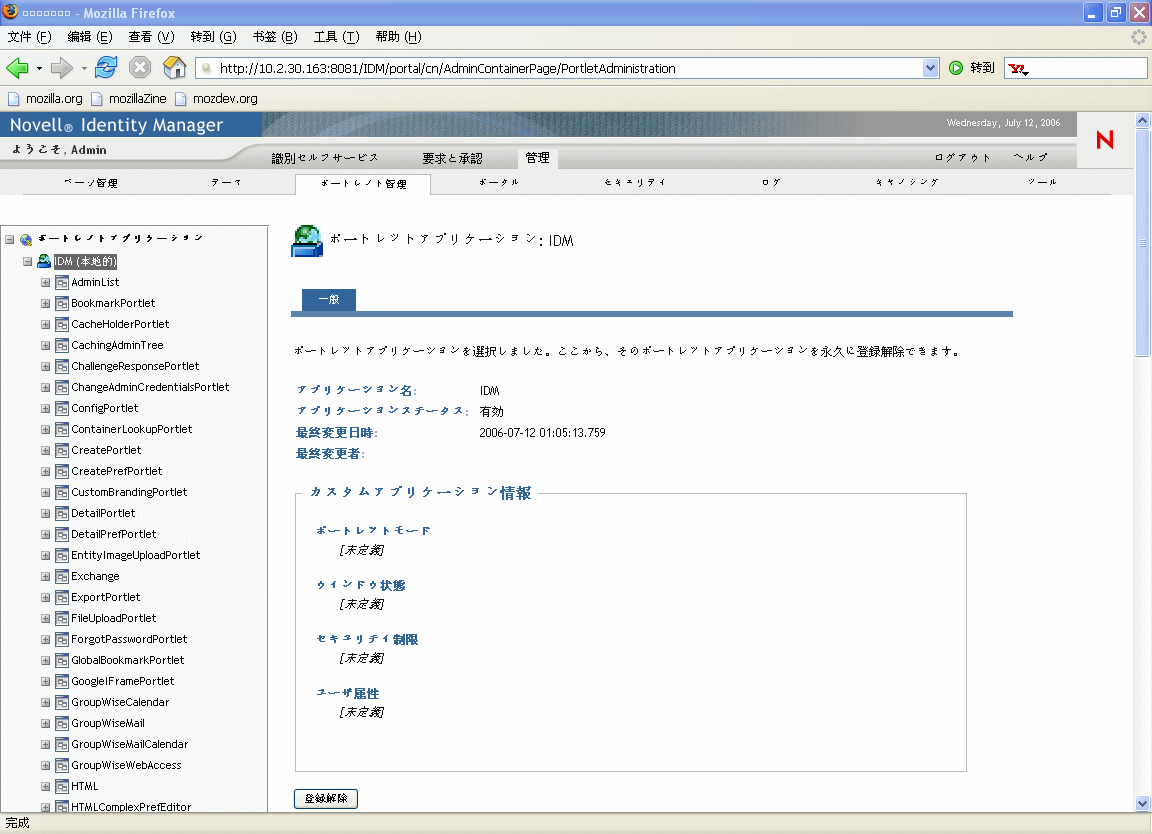
Task: Click the Firefox reload page icon
Action: coord(106,67)
